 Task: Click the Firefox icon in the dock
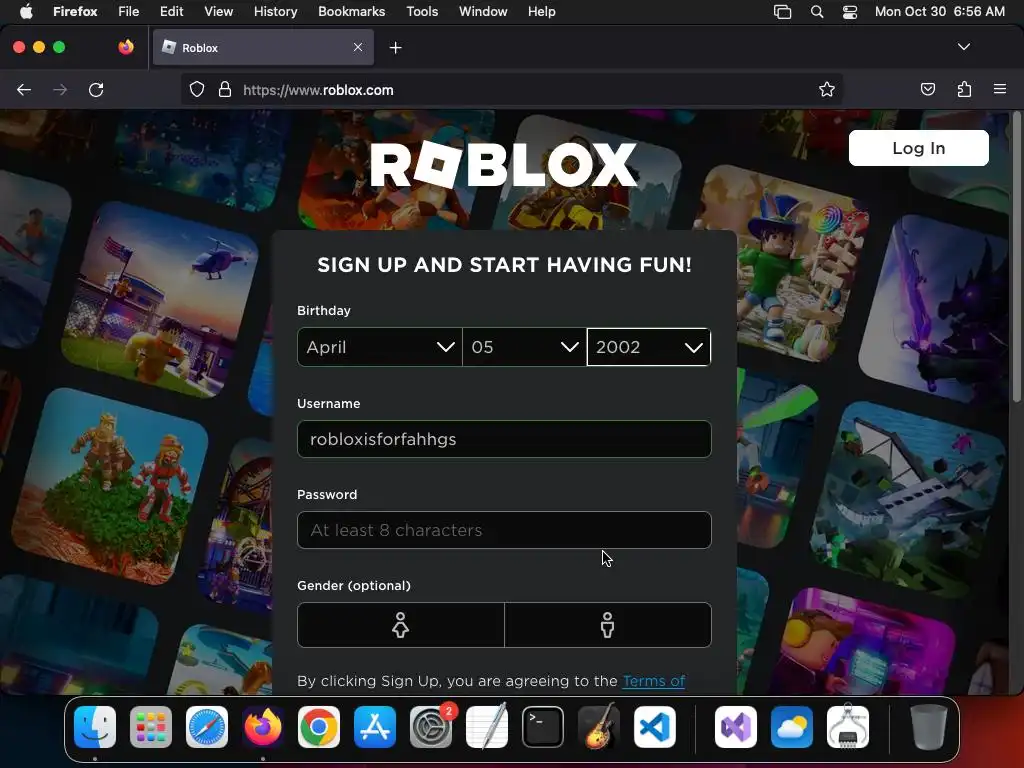pos(263,727)
